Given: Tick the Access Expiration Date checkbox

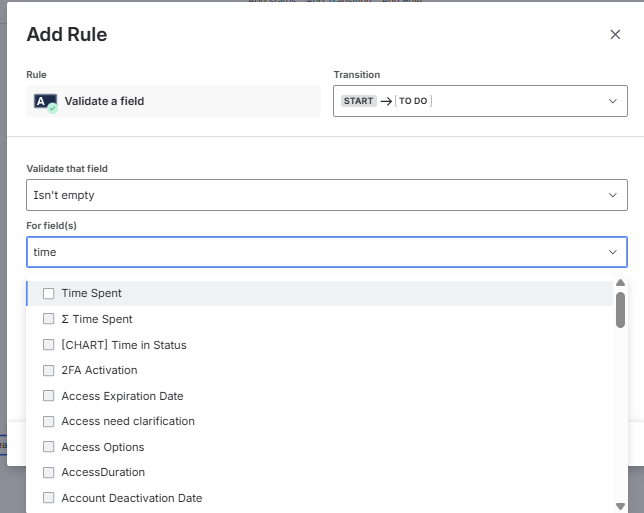Looking at the screenshot, I should click(48, 396).
